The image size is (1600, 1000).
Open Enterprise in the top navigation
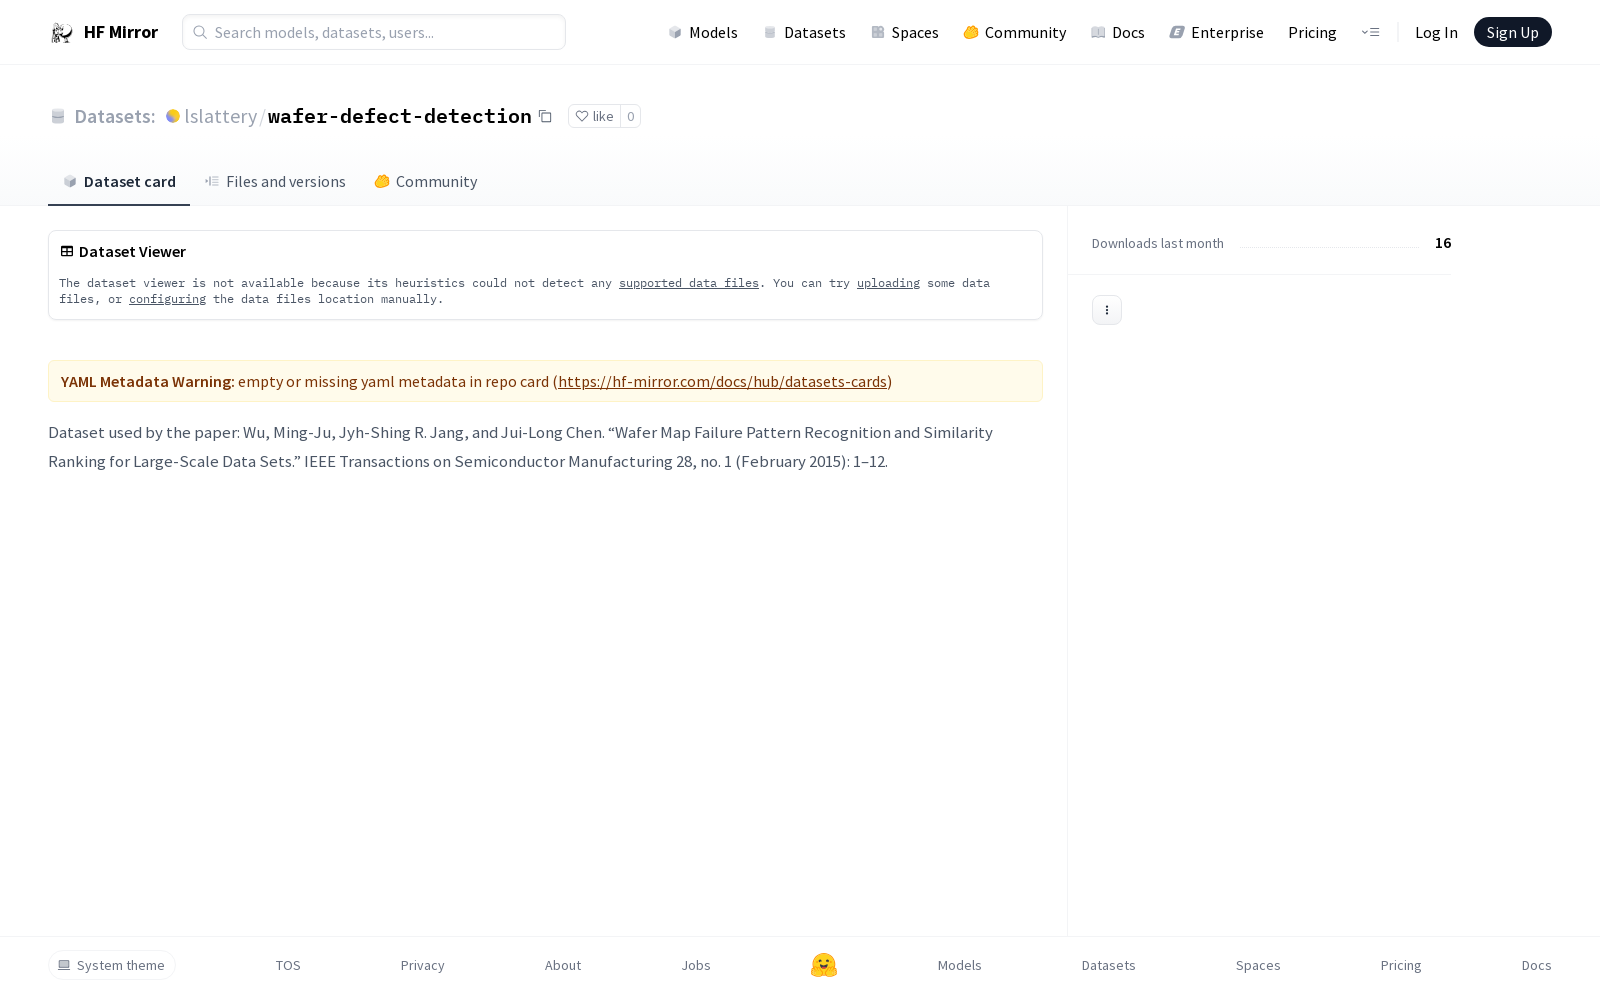(x=1216, y=32)
